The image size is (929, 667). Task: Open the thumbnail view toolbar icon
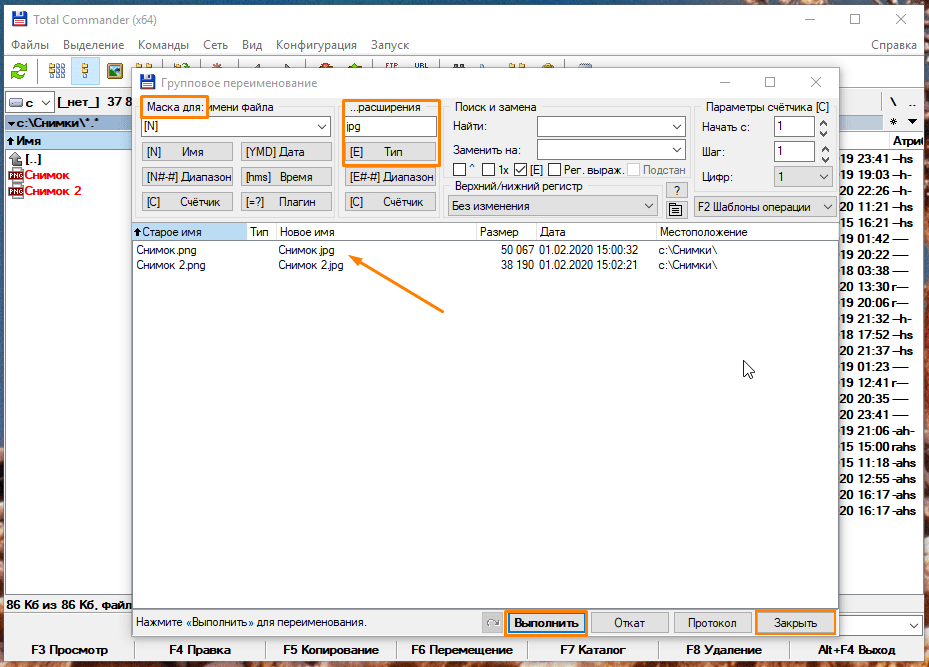tap(114, 72)
